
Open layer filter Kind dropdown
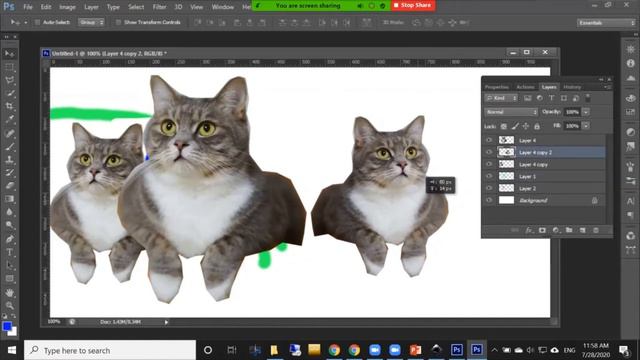click(x=501, y=98)
